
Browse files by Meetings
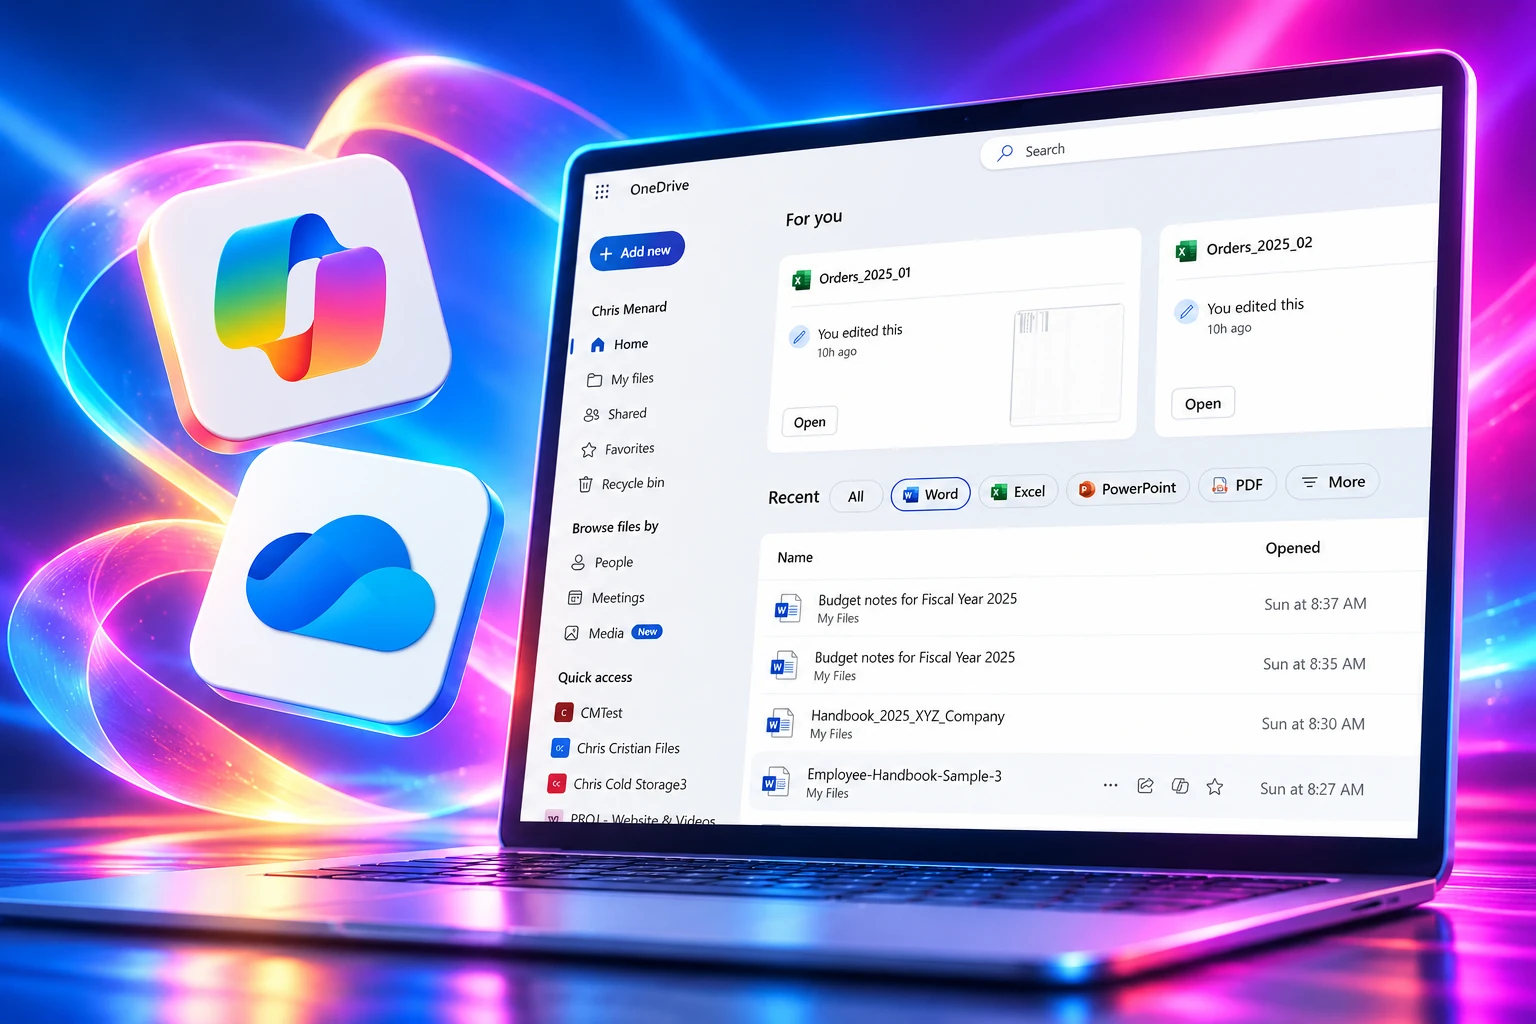pos(618,598)
